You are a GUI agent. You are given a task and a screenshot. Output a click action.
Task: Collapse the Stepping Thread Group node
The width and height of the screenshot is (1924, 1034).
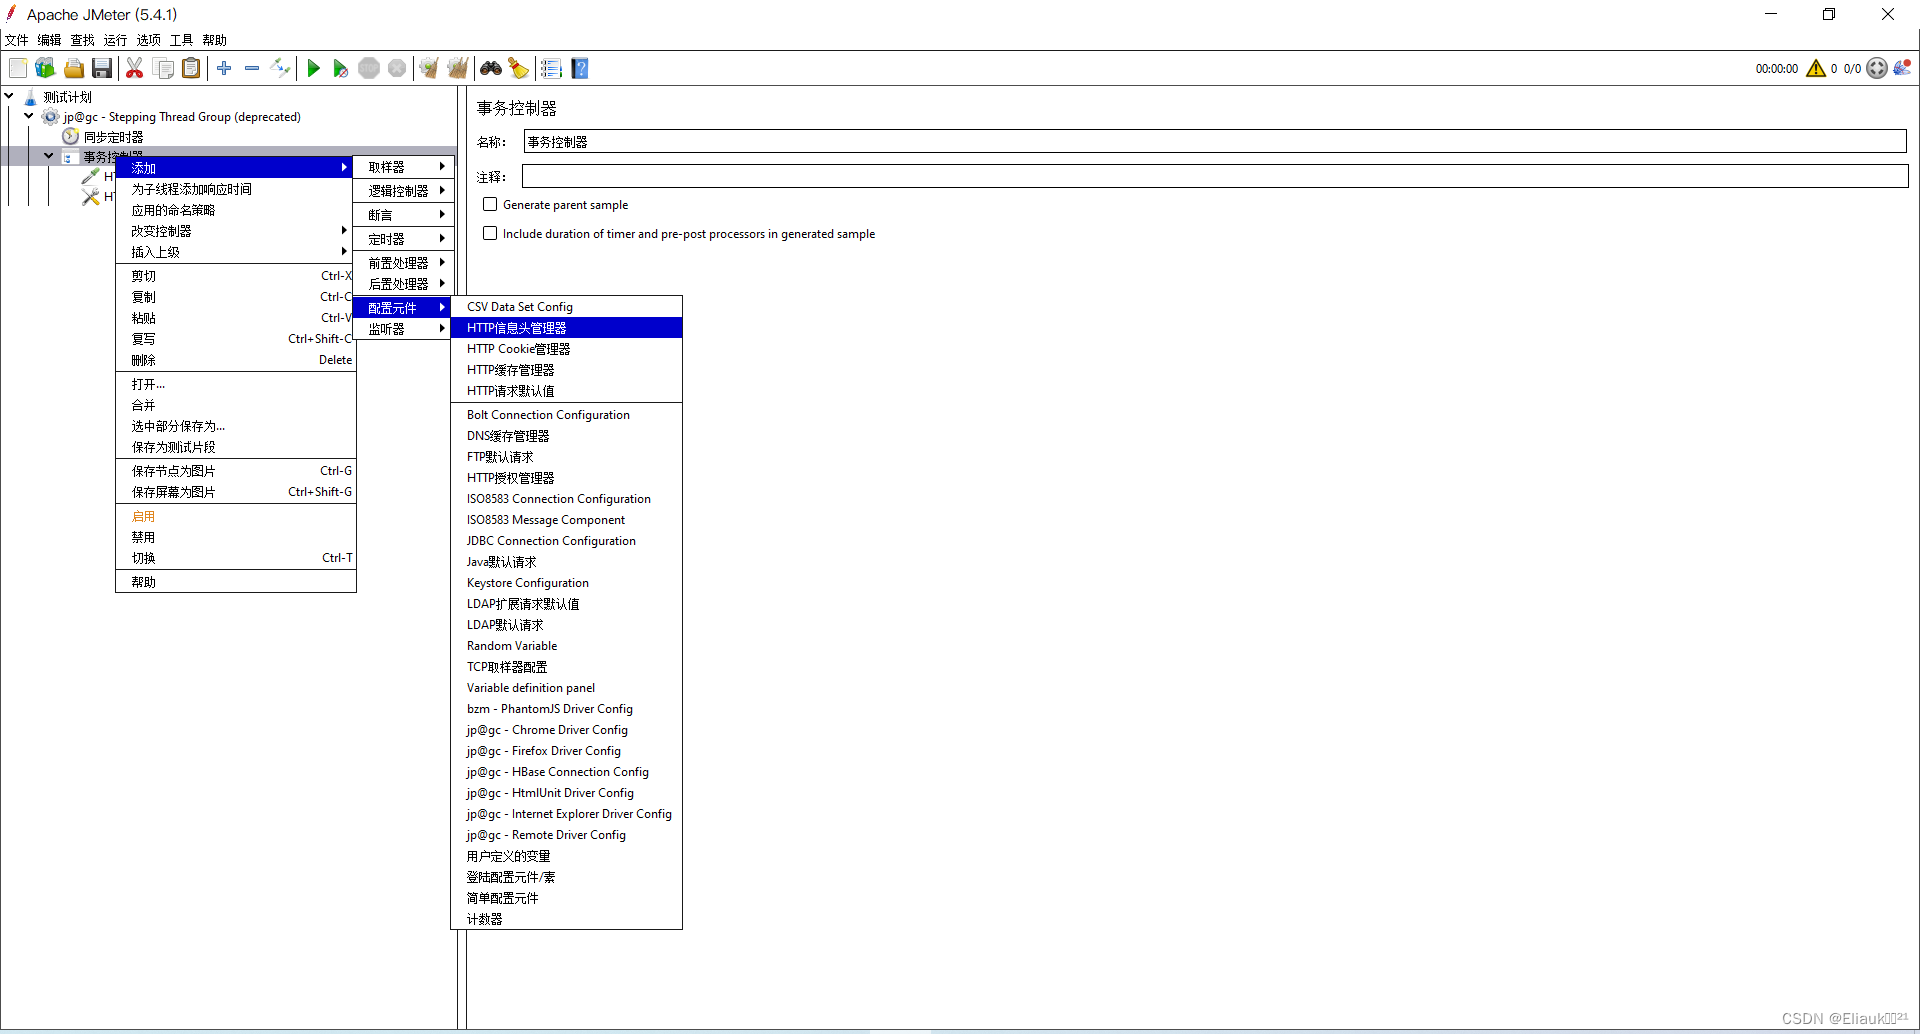[29, 116]
